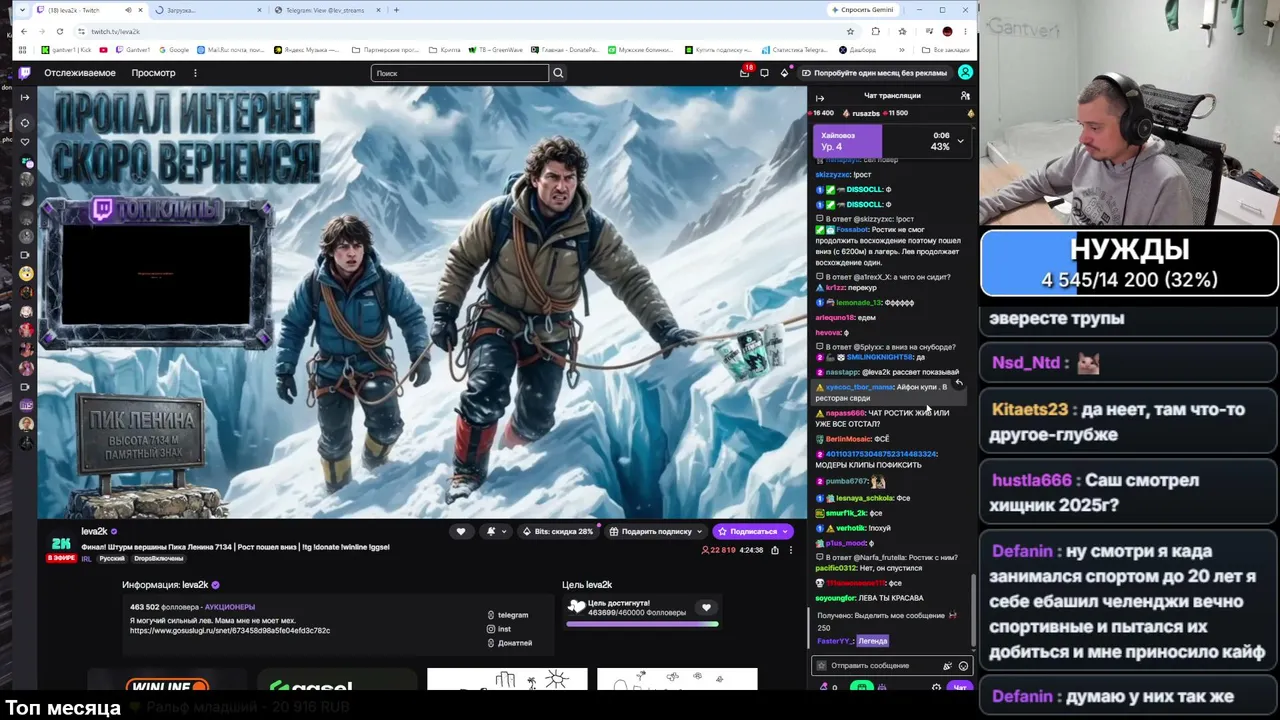The image size is (1280, 720).
Task: Open a new browser tab
Action: pos(396,10)
